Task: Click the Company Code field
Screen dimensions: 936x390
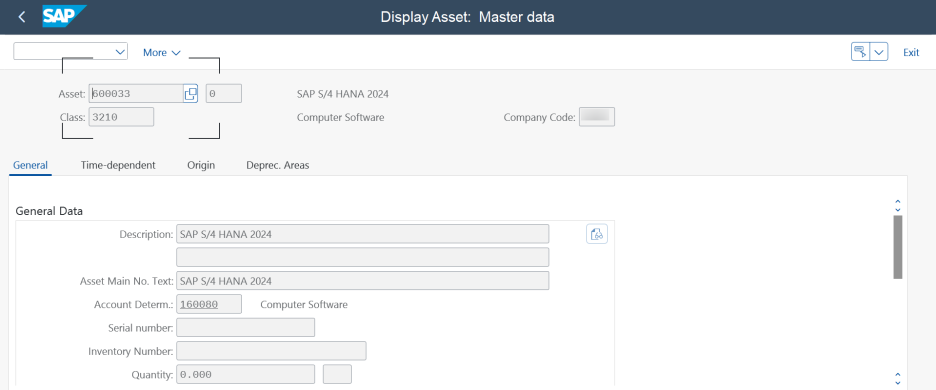Action: click(x=597, y=117)
